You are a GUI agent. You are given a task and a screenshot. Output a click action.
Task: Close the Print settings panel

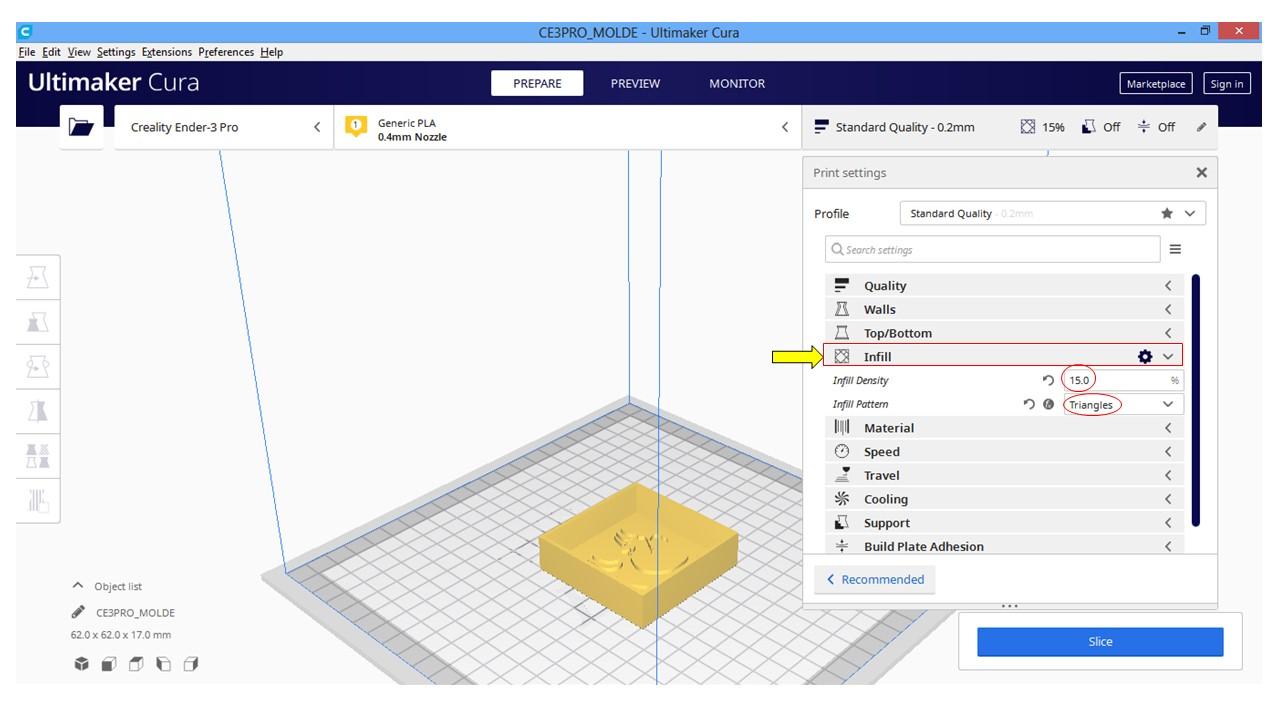[1201, 172]
